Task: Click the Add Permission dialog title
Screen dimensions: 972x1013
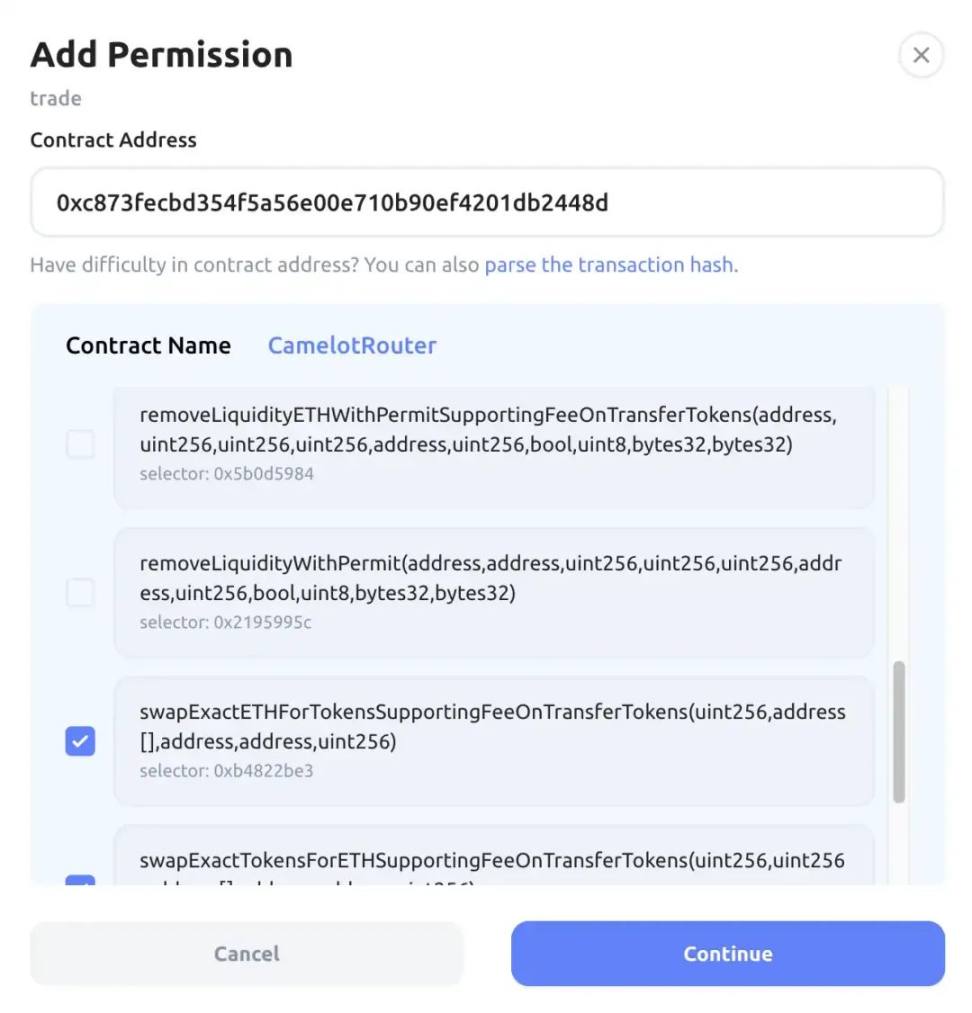Action: click(162, 55)
